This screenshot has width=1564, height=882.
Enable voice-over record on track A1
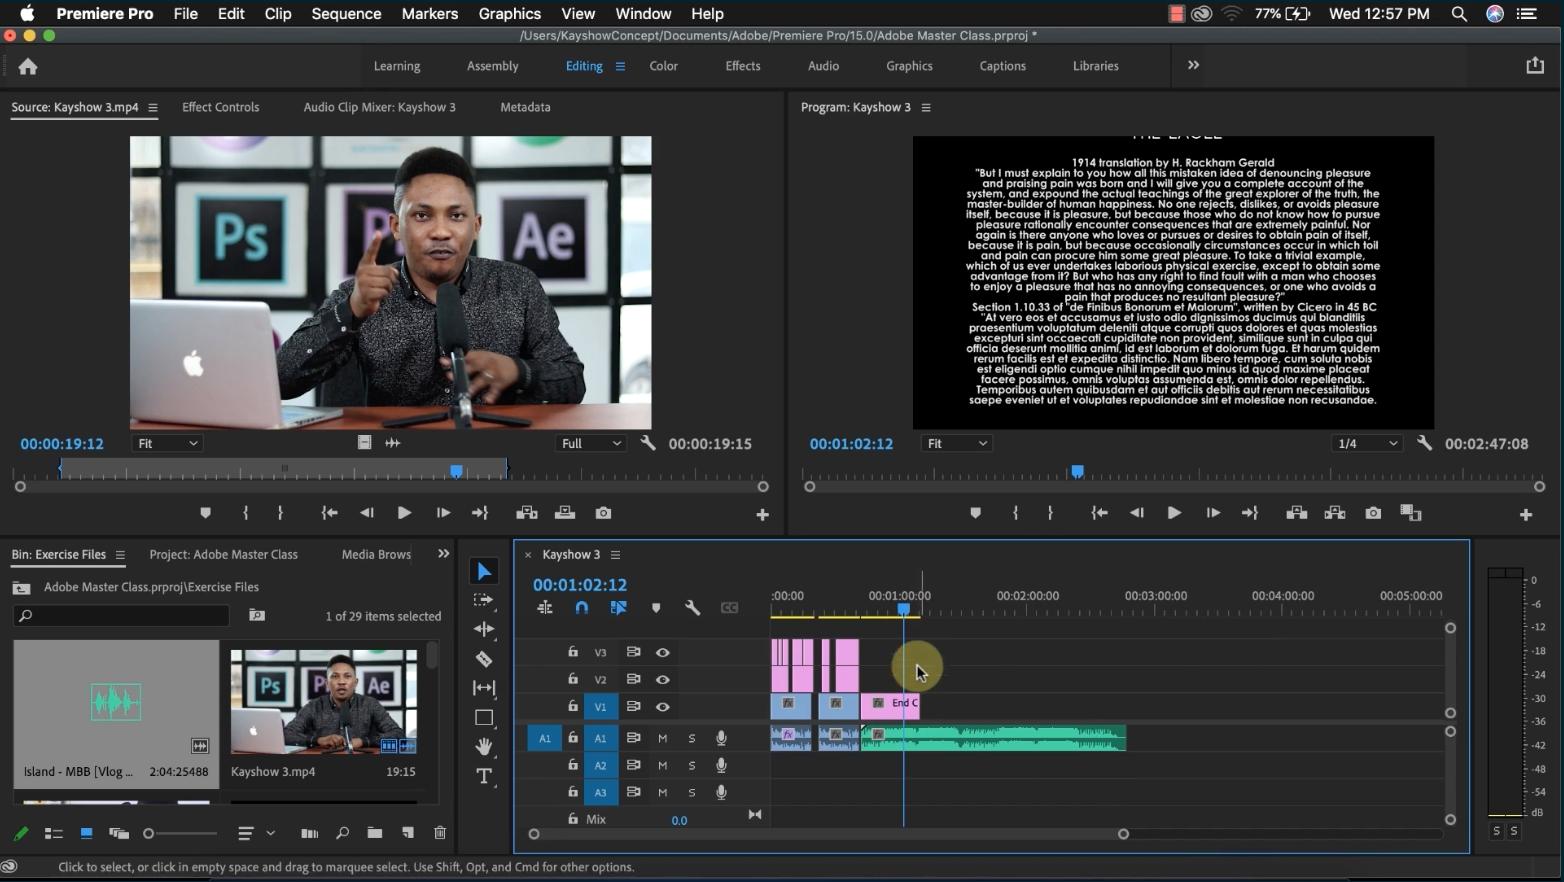pos(721,738)
